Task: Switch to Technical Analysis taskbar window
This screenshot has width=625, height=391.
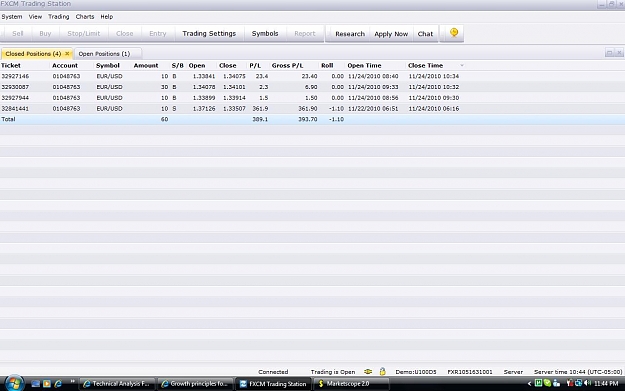Action: [117, 384]
